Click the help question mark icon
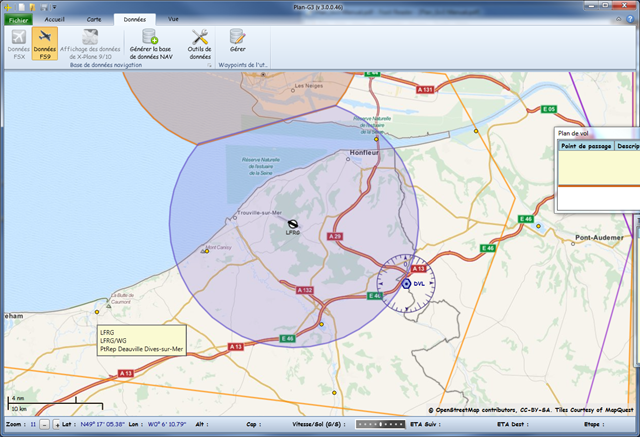Screen dimensions: 640x437 click(x=631, y=19)
